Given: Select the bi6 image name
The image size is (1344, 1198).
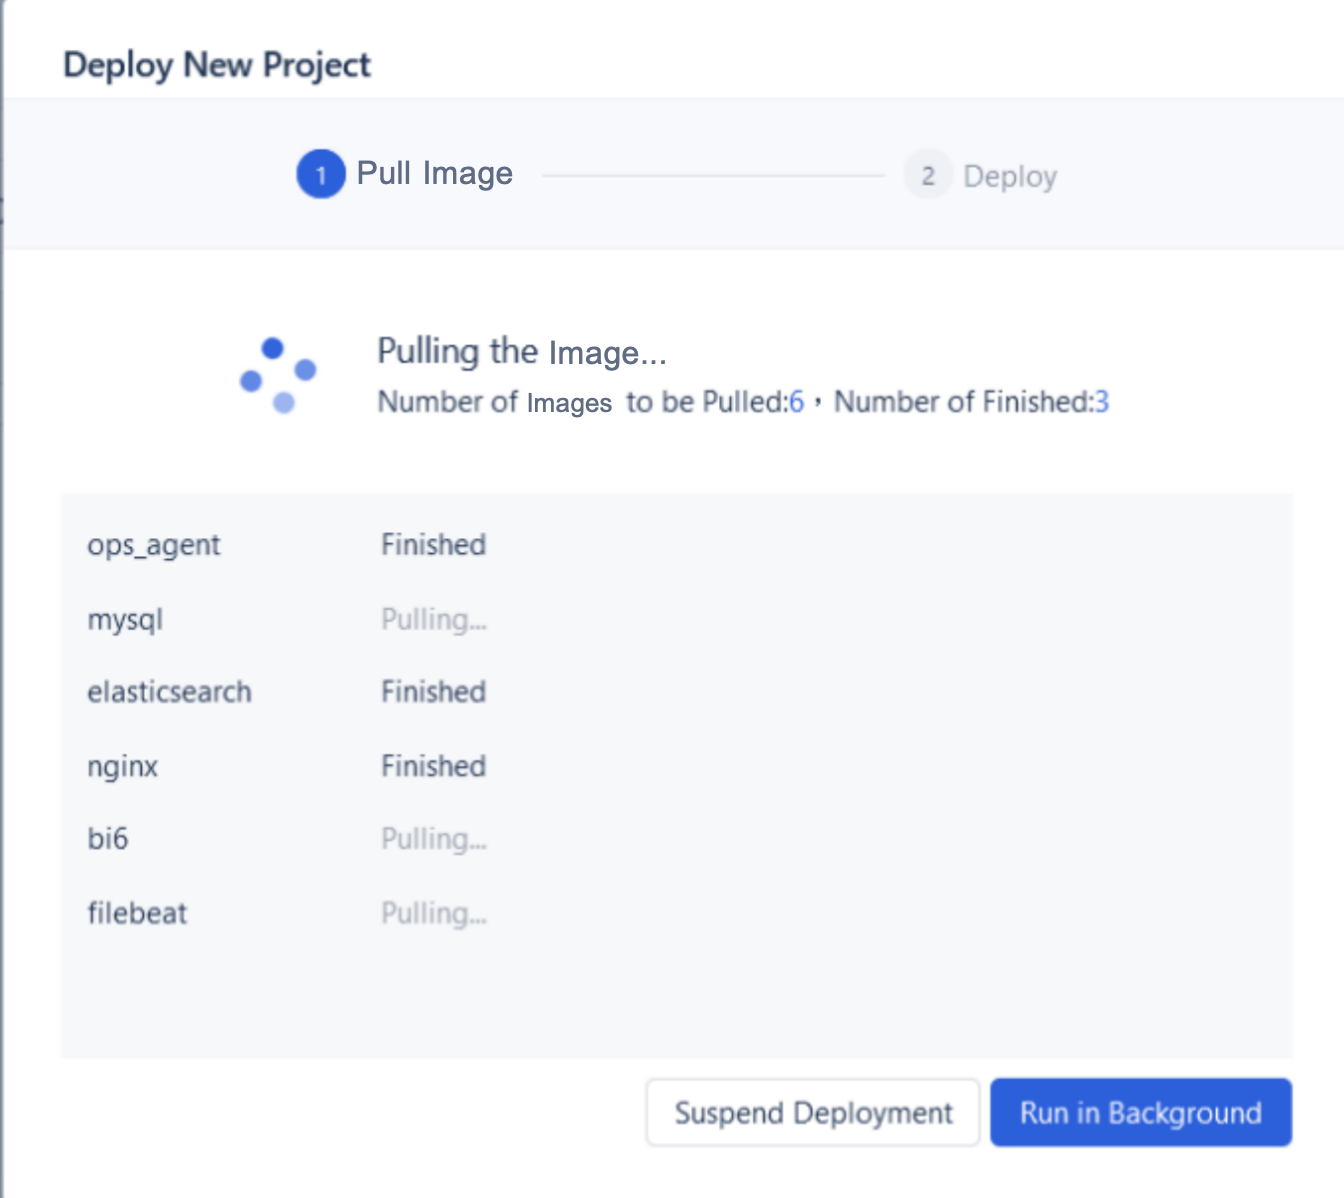Looking at the screenshot, I should point(108,839).
